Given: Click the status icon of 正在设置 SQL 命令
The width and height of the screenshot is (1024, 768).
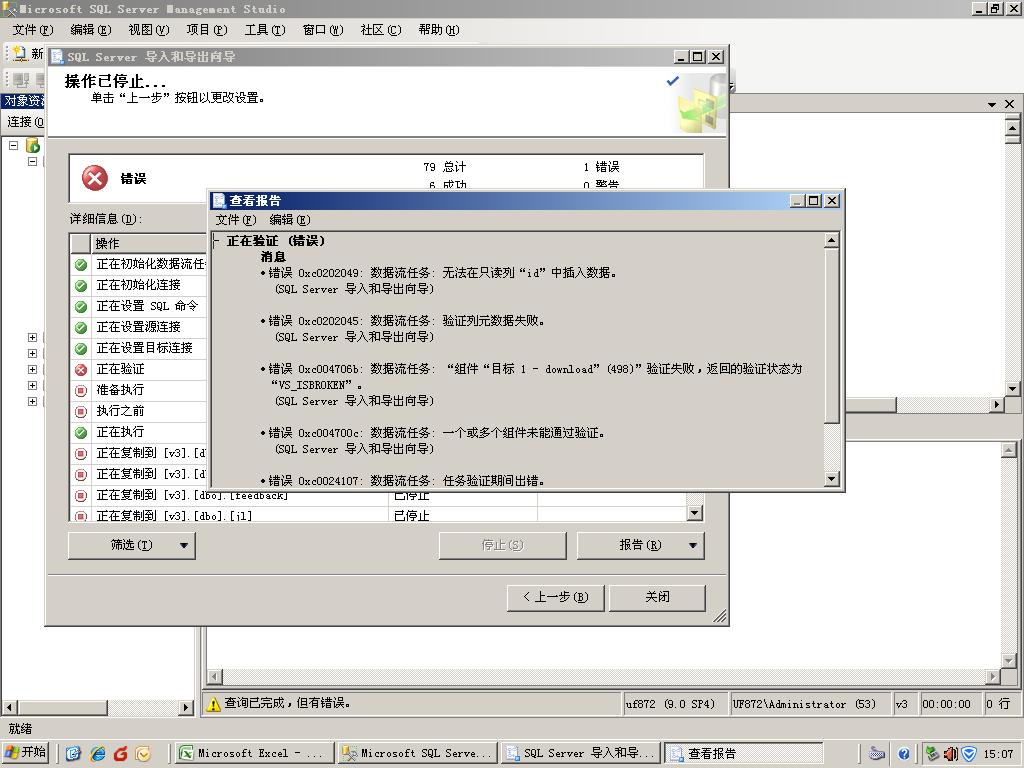Looking at the screenshot, I should (x=81, y=306).
